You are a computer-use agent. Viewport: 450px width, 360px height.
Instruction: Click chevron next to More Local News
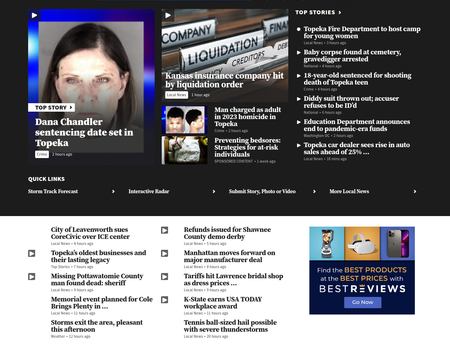tap(415, 191)
